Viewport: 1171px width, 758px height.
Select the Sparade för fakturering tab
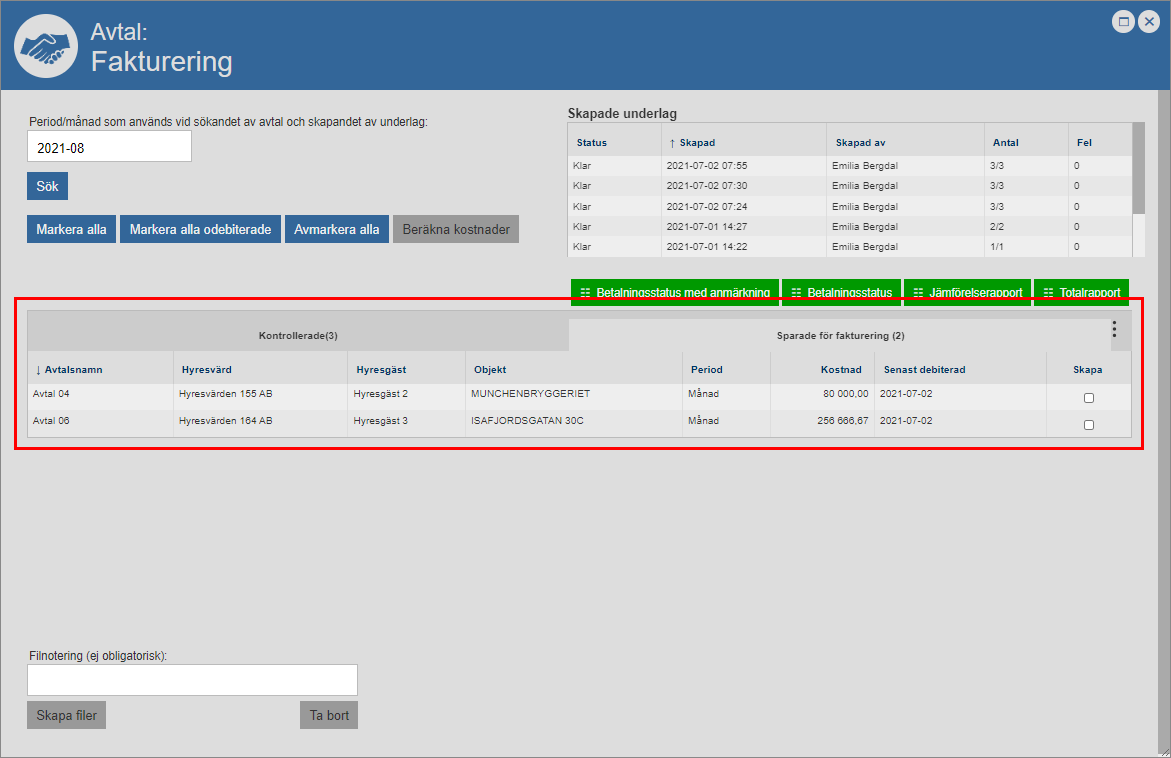click(x=840, y=336)
